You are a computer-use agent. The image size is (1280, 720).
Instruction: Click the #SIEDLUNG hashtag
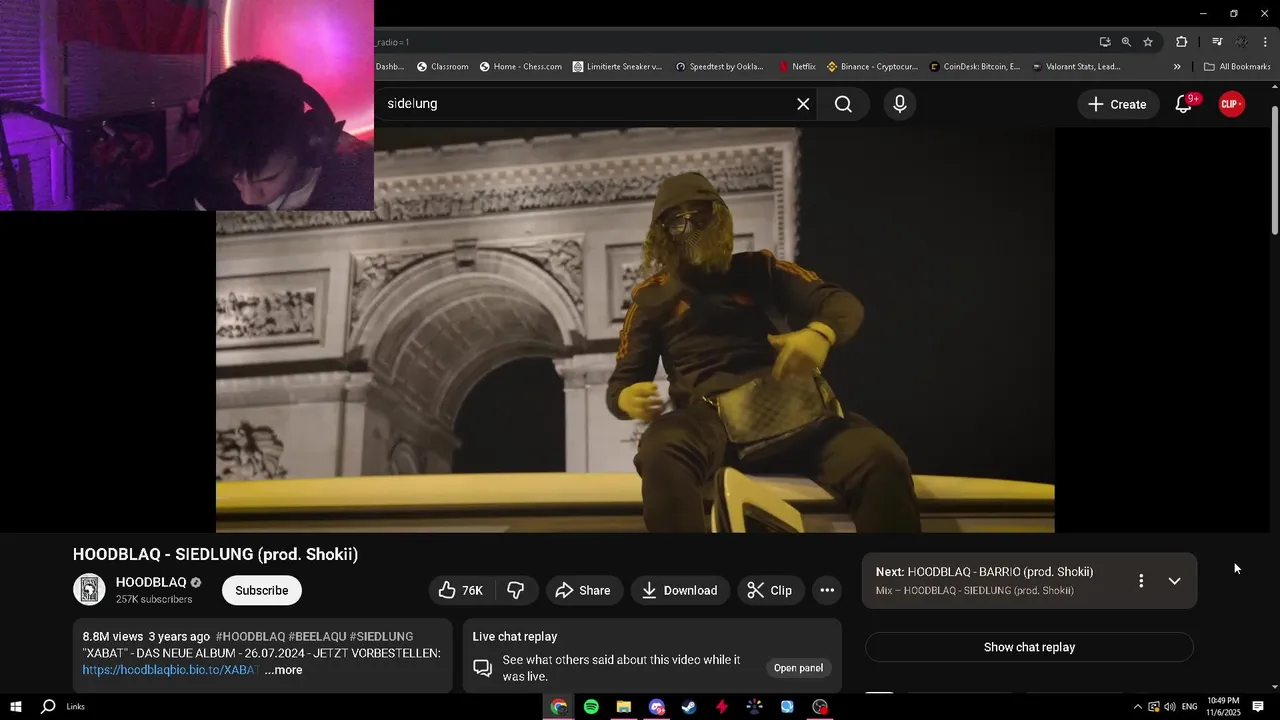(381, 637)
